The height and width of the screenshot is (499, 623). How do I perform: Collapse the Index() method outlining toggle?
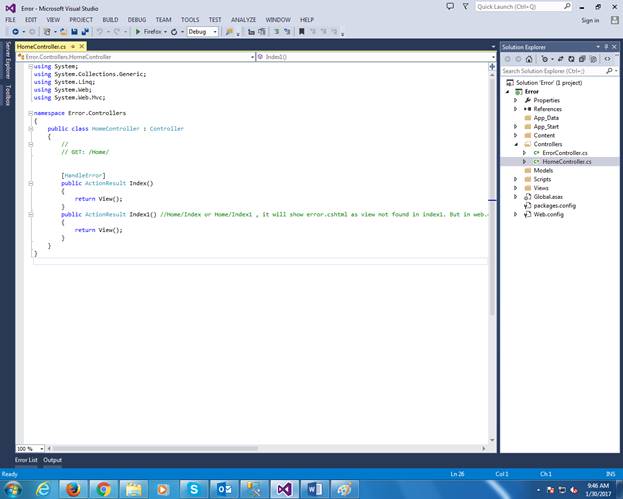(31, 183)
